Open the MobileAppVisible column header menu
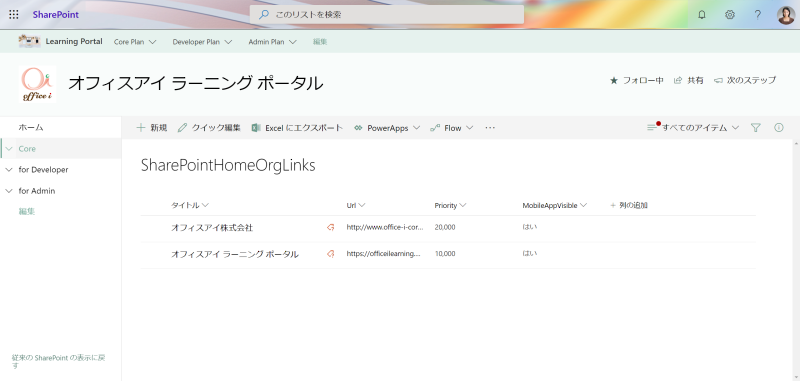Viewport: 800px width, 381px height. (x=555, y=205)
